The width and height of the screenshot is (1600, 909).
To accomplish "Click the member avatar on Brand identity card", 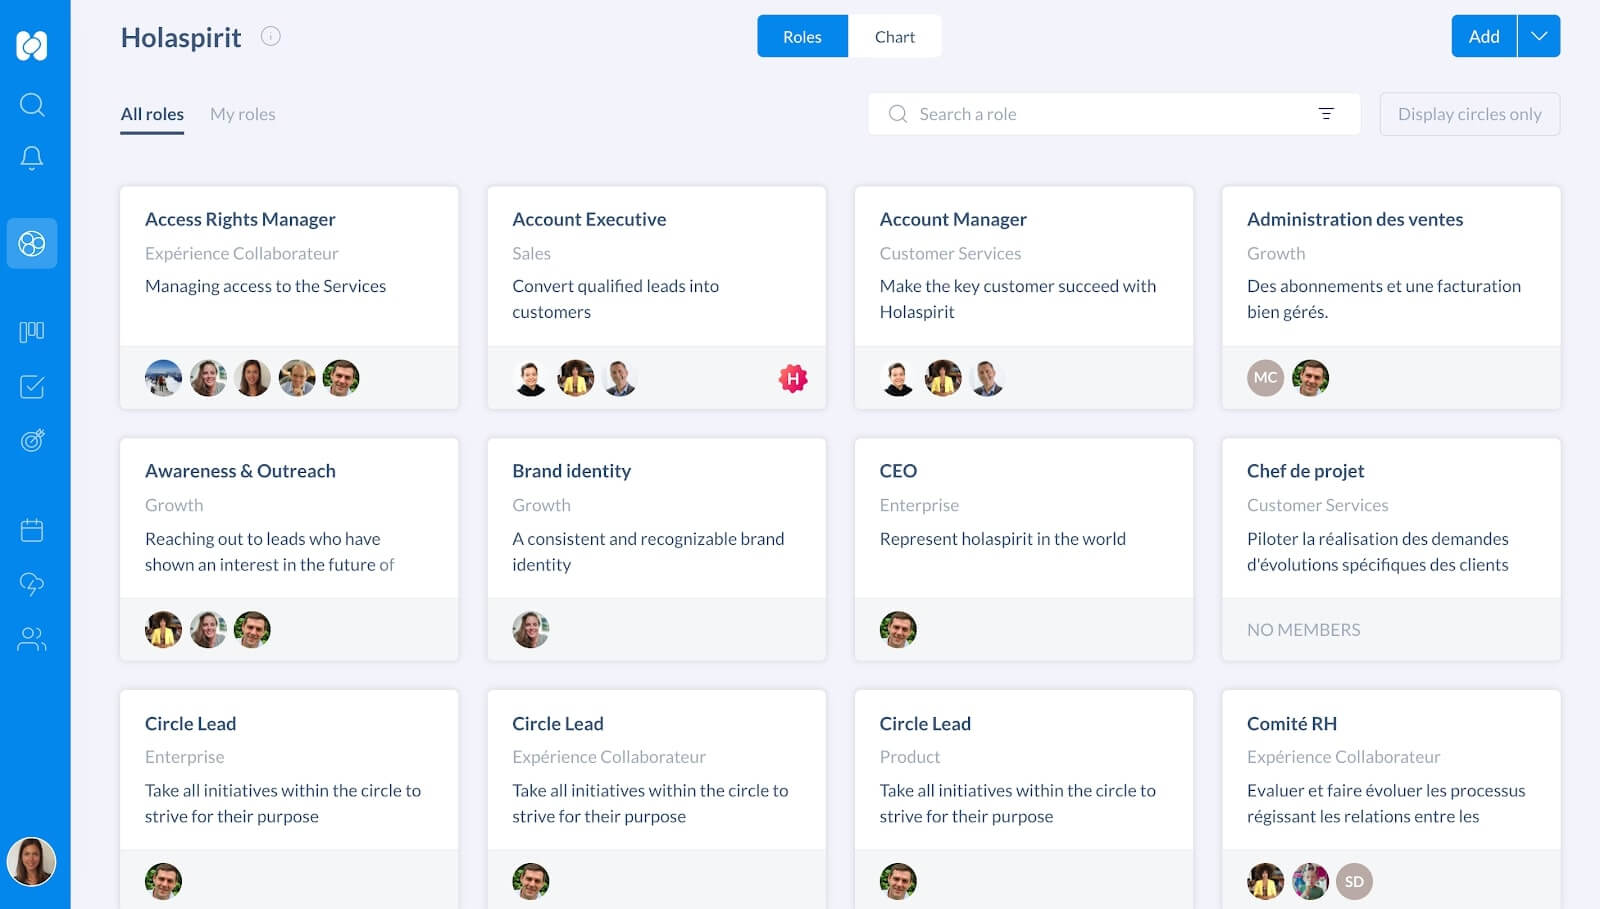I will [531, 630].
